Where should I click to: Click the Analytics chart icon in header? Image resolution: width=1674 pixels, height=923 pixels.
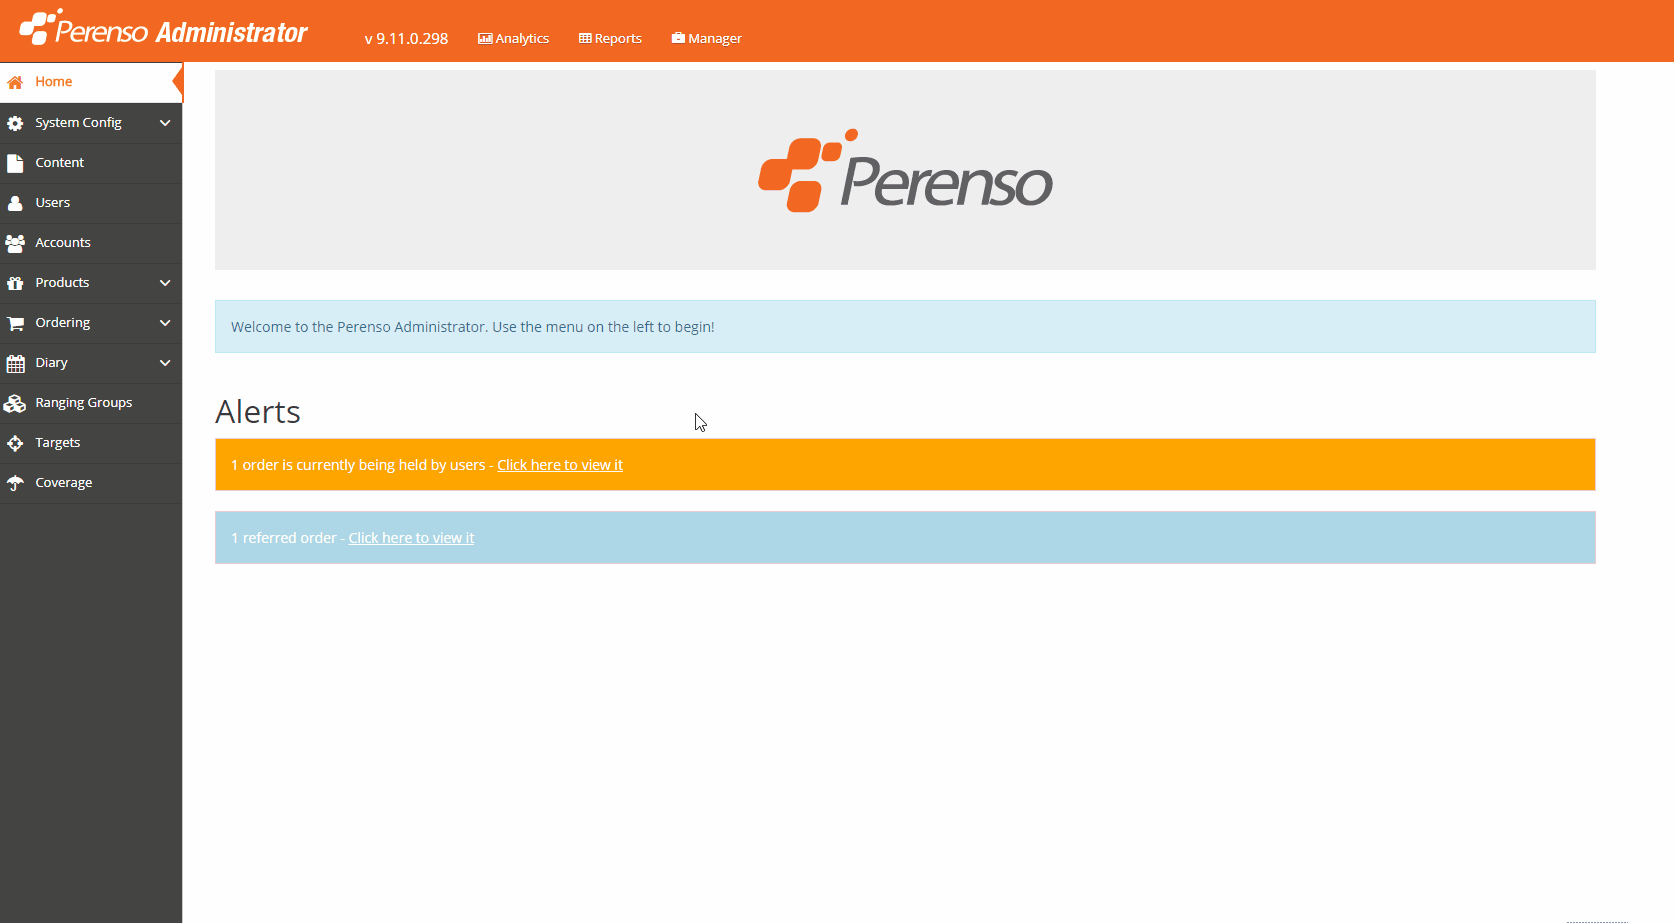[x=485, y=39]
